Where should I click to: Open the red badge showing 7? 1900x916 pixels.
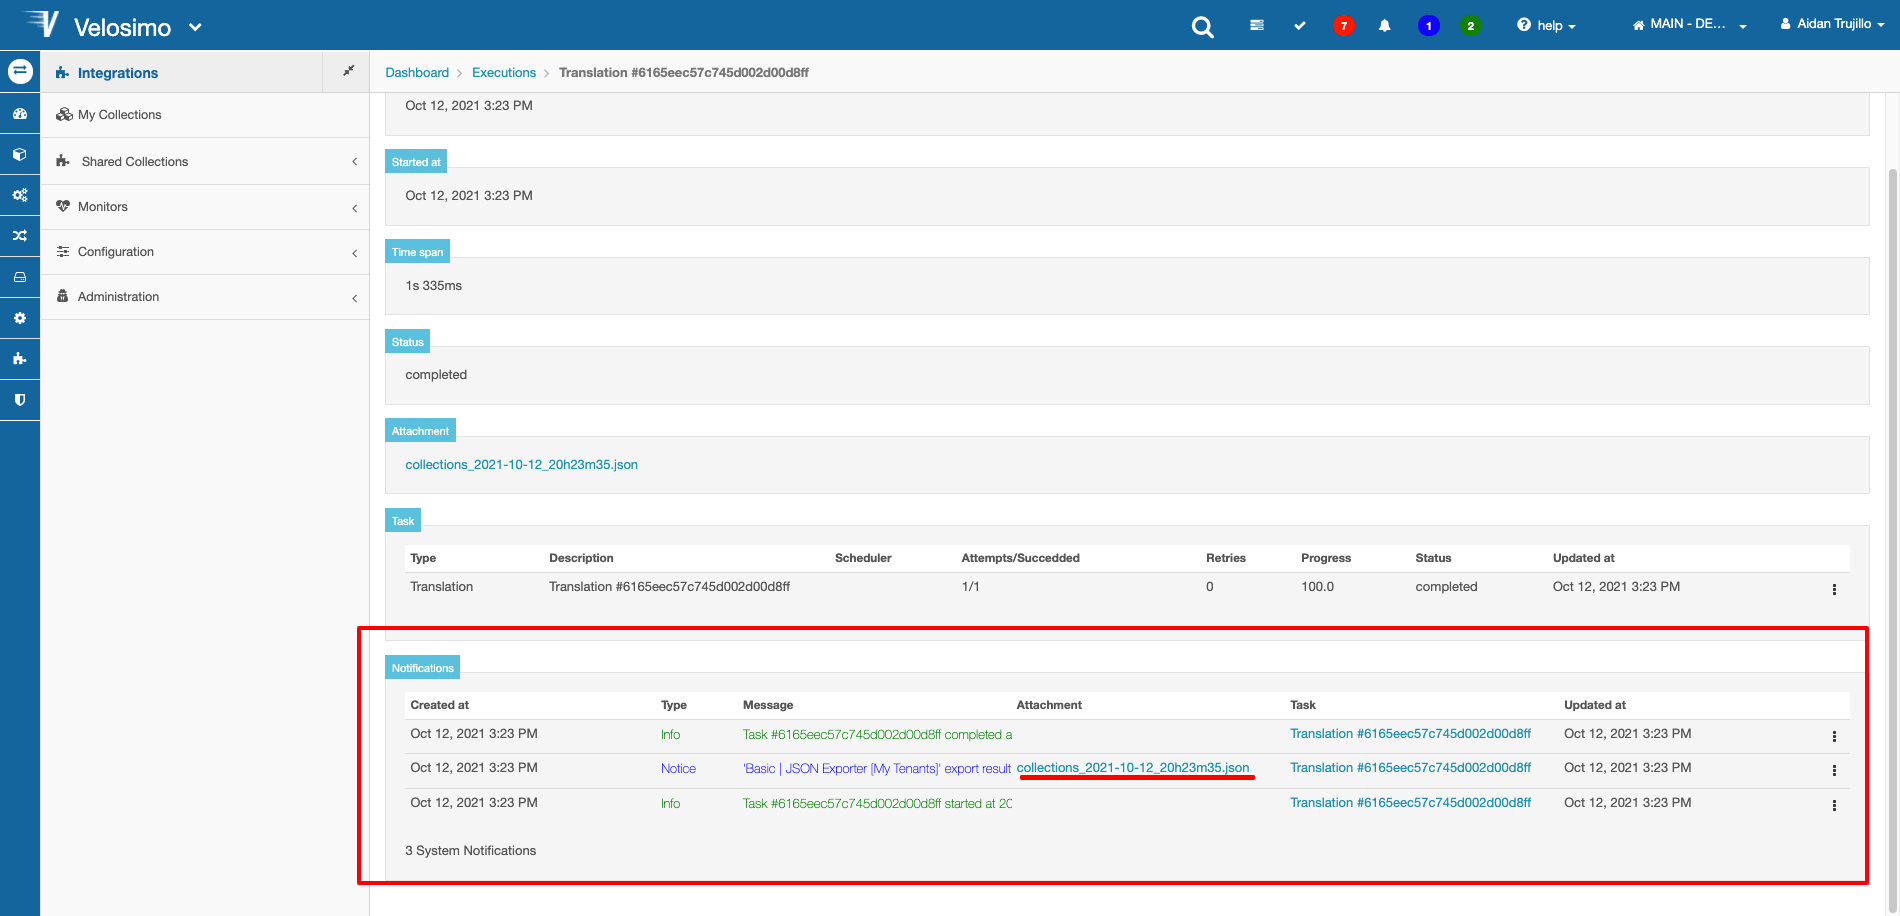[1344, 25]
